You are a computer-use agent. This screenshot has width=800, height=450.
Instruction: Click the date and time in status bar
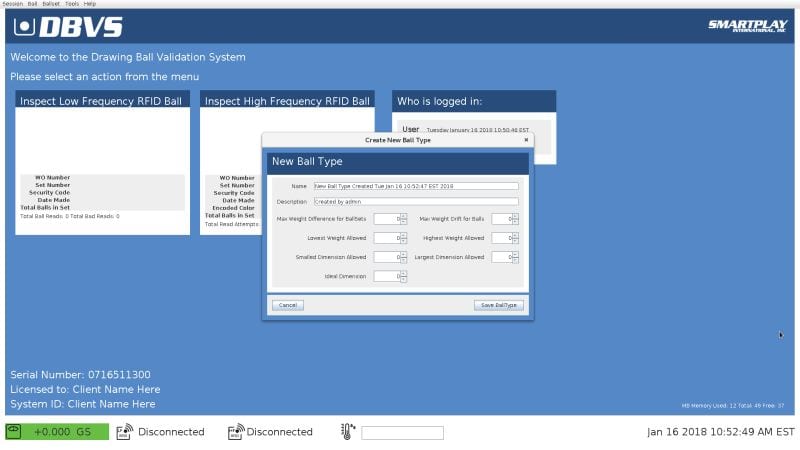[720, 432]
